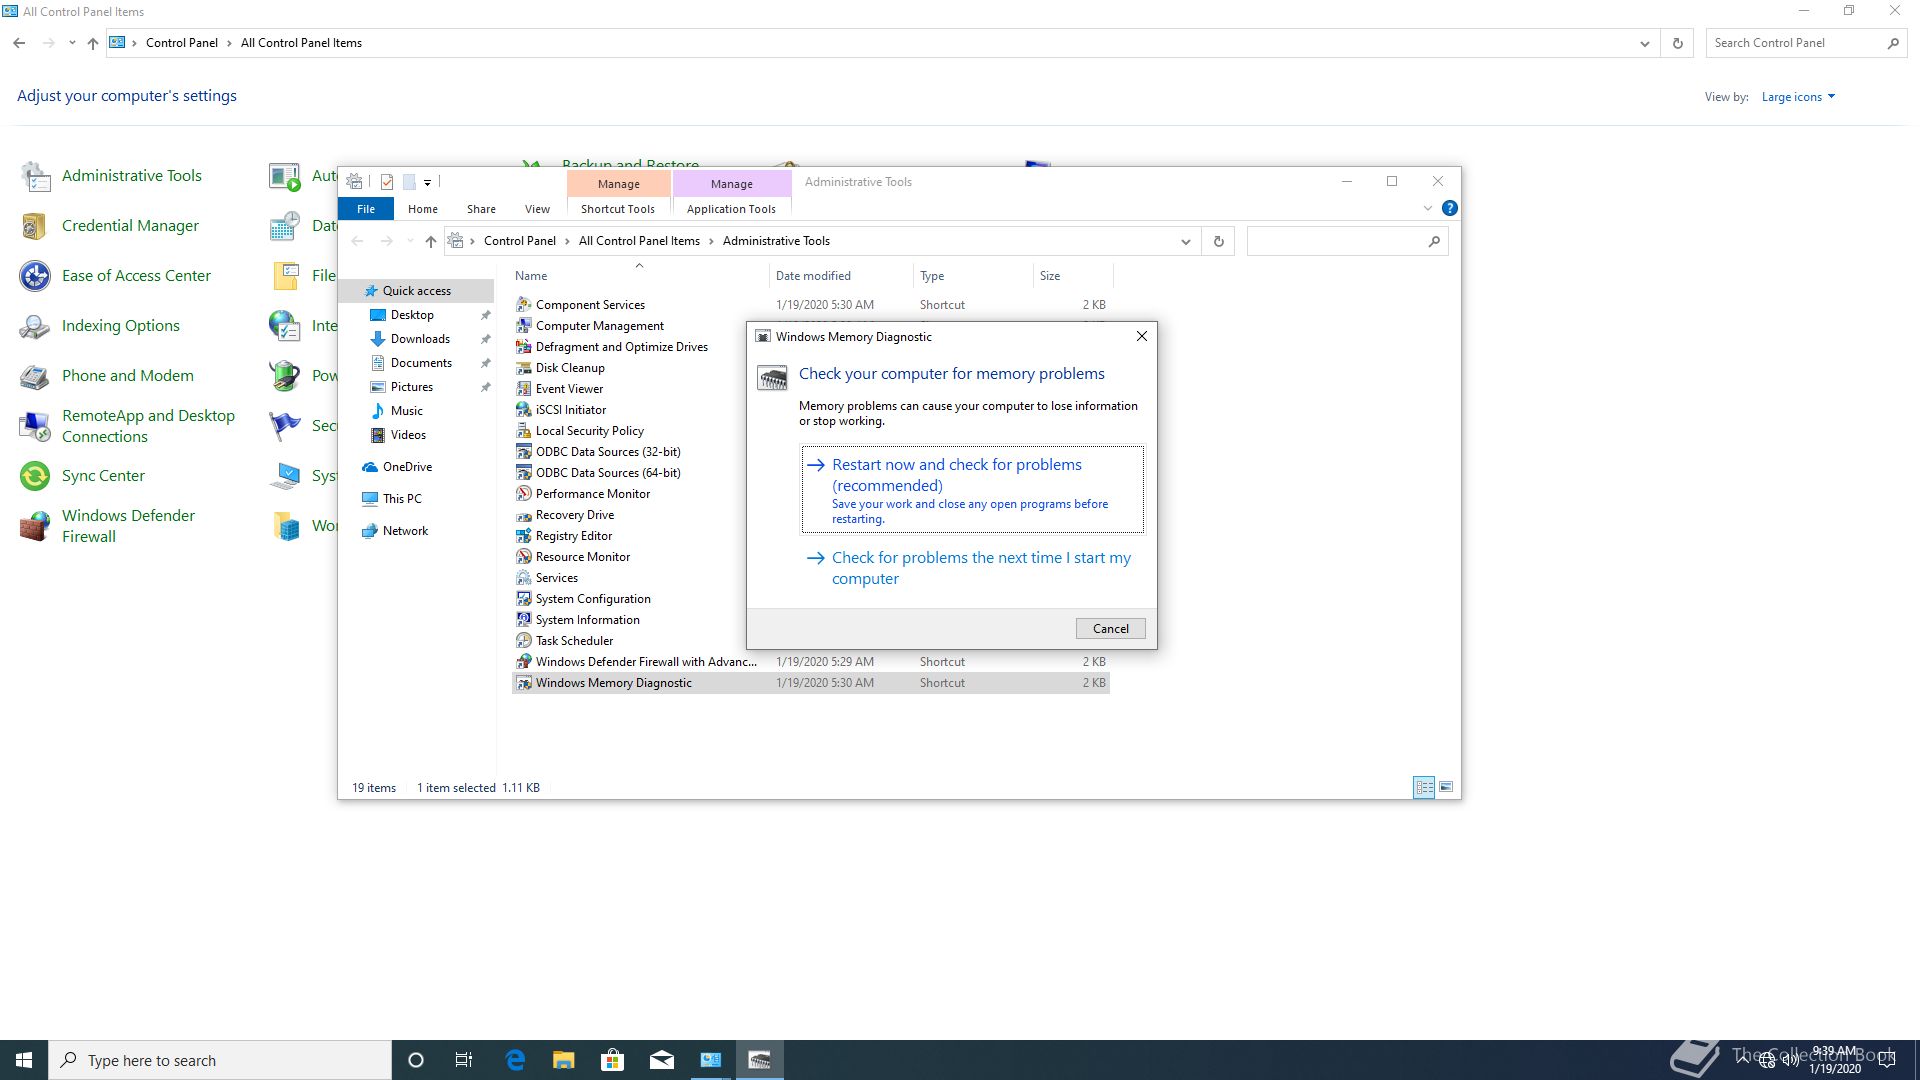Select Computer Management shortcut icon

(x=523, y=325)
